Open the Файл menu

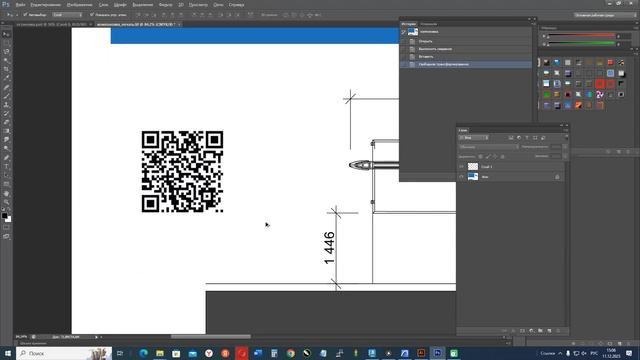pos(20,5)
